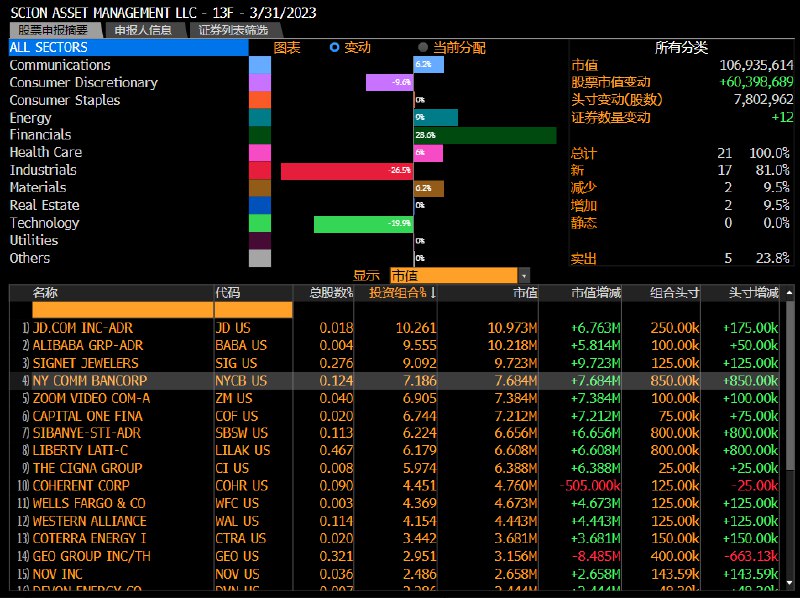Open the THE CIGNA GROUP holding
Image resolution: width=800 pixels, height=598 pixels.
click(87, 468)
